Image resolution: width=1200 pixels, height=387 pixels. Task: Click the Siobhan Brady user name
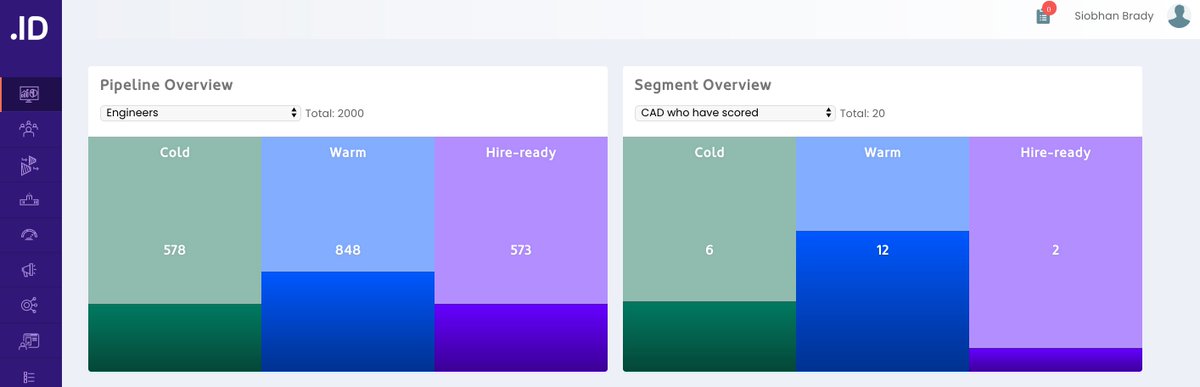coord(1114,16)
